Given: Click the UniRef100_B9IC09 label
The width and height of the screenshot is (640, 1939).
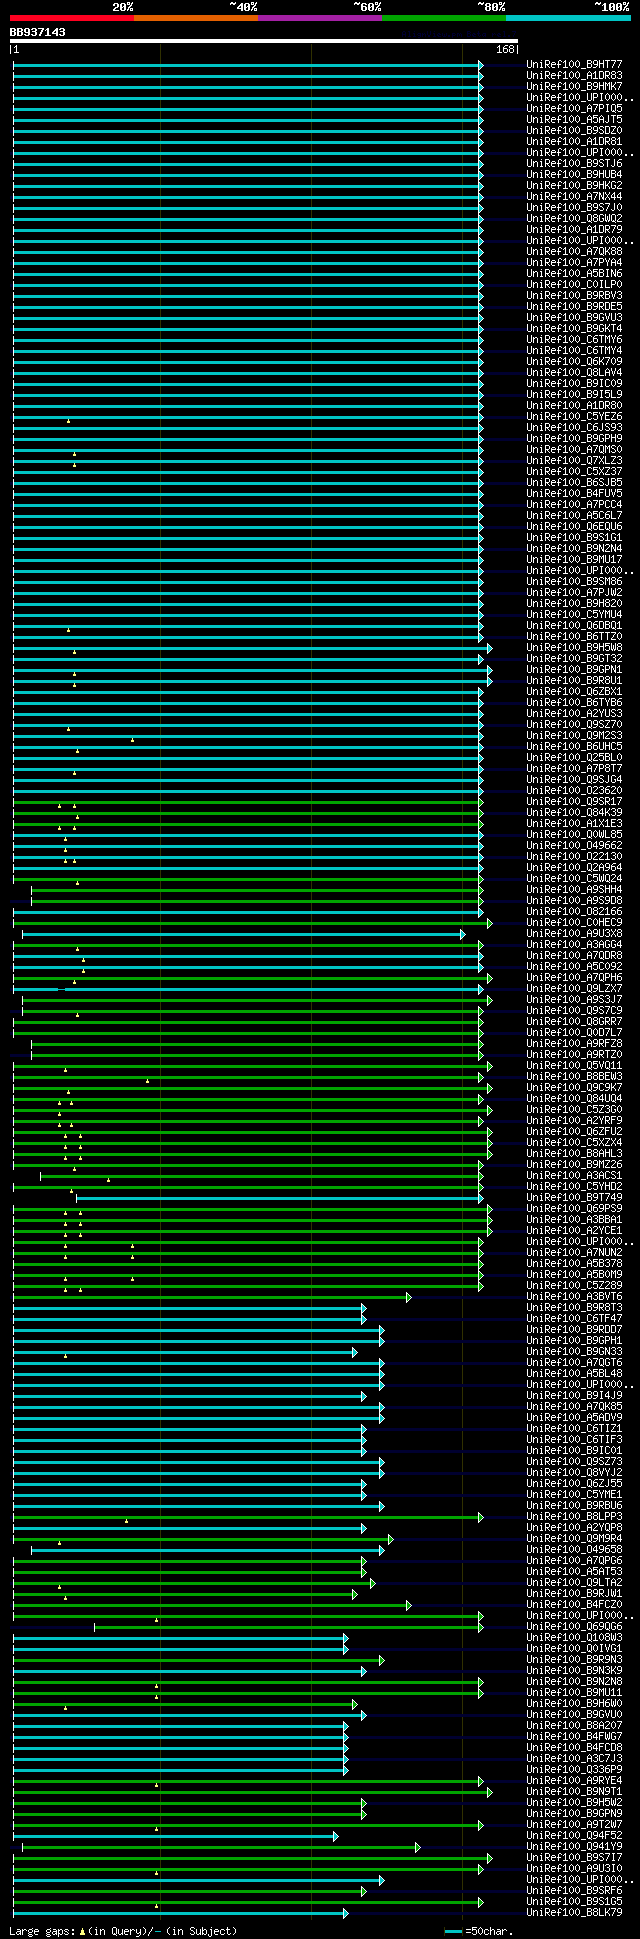Looking at the screenshot, I should coord(575,384).
